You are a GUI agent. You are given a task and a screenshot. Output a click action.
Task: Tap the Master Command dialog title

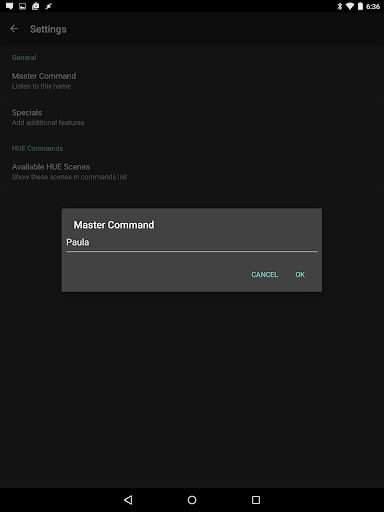click(114, 225)
